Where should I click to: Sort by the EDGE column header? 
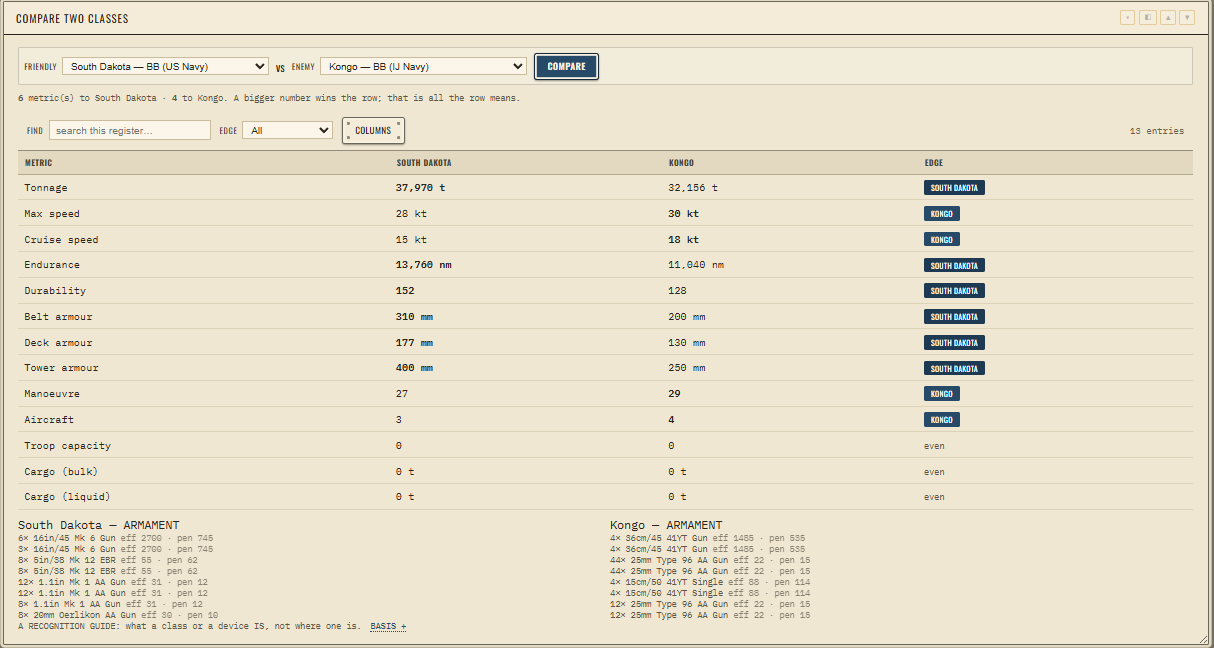point(933,162)
